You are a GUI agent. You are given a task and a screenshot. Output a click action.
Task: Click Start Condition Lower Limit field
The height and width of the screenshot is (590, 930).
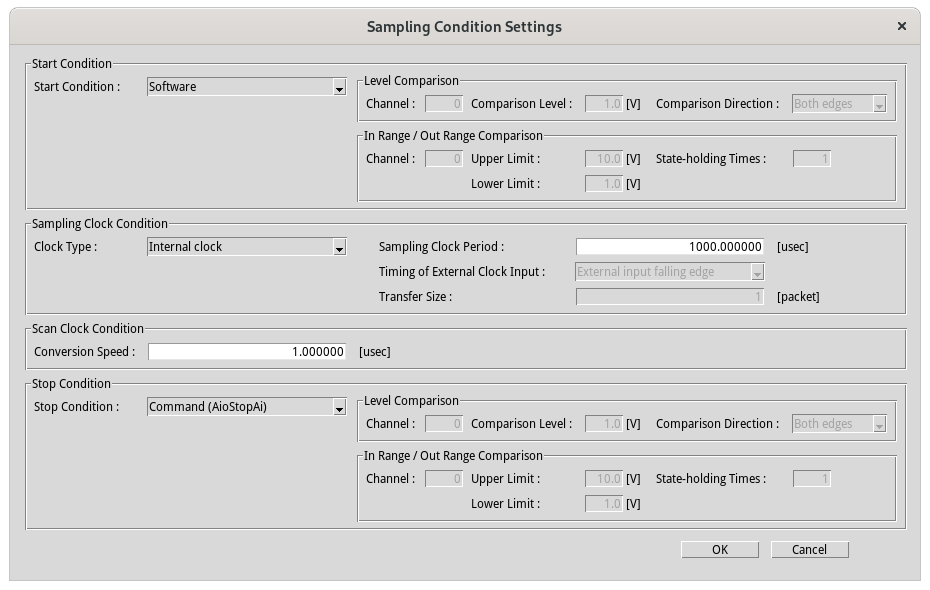[x=604, y=184]
